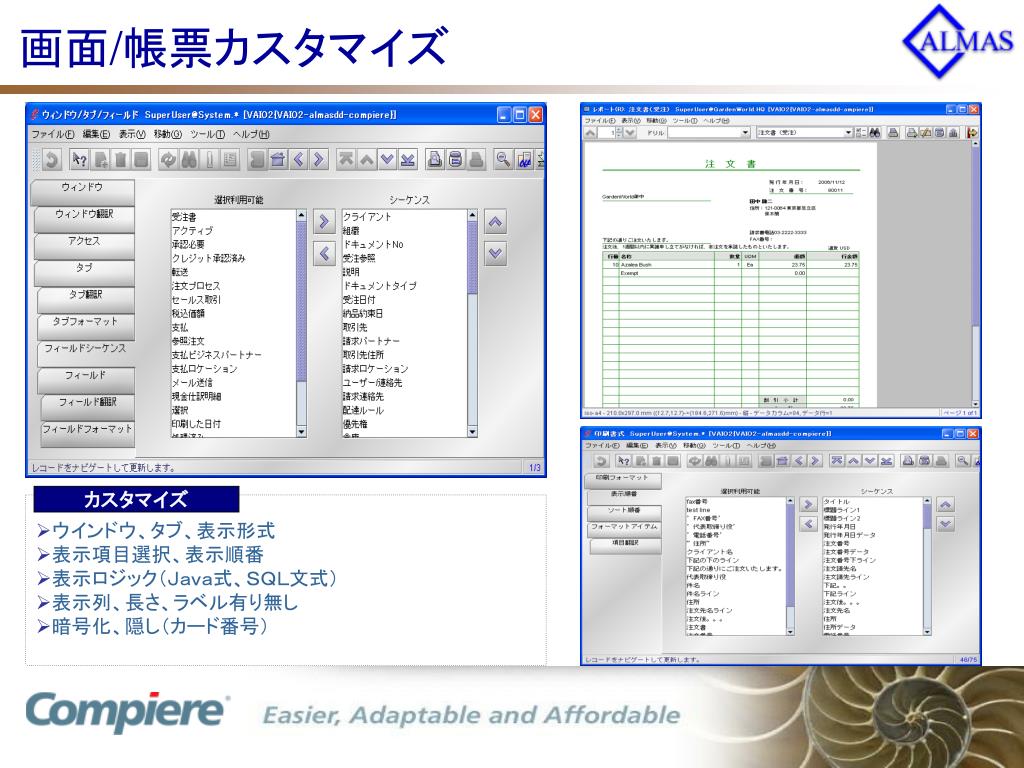The height and width of the screenshot is (768, 1024).
Task: Click the magnifier zoom icon in the ウィンドウ/タブ/フィールド toolbar
Action: coord(503,160)
